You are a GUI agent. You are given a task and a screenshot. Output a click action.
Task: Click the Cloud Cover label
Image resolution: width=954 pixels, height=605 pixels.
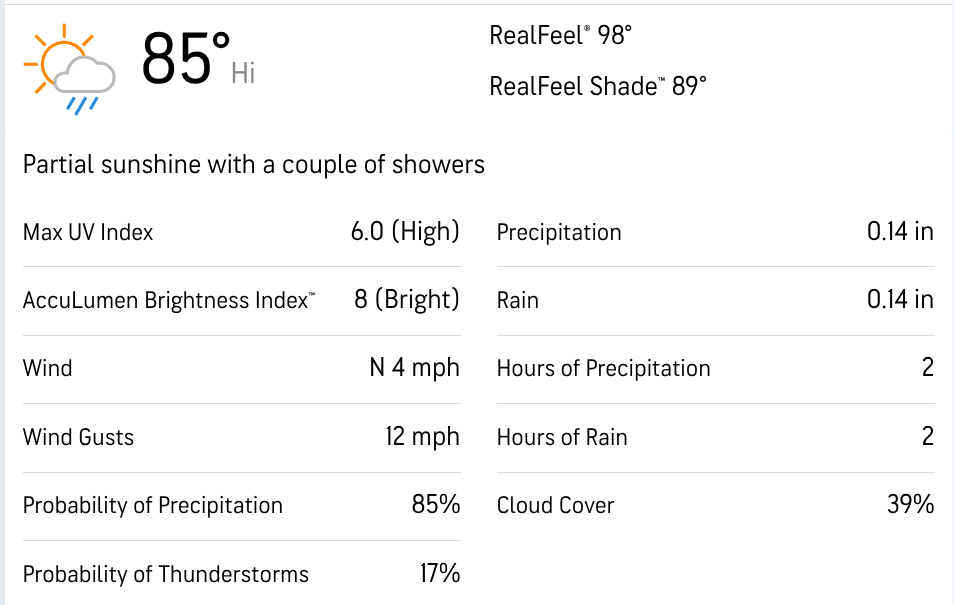click(555, 505)
